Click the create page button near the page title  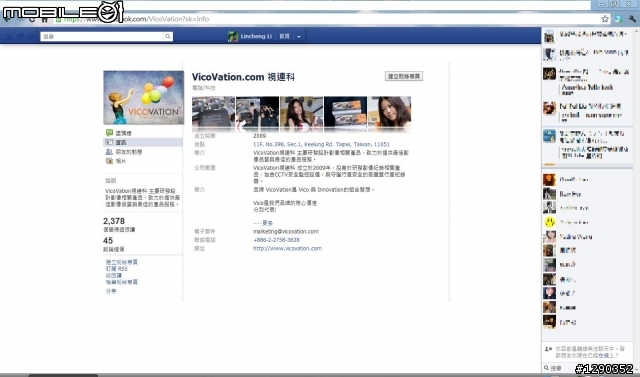404,76
